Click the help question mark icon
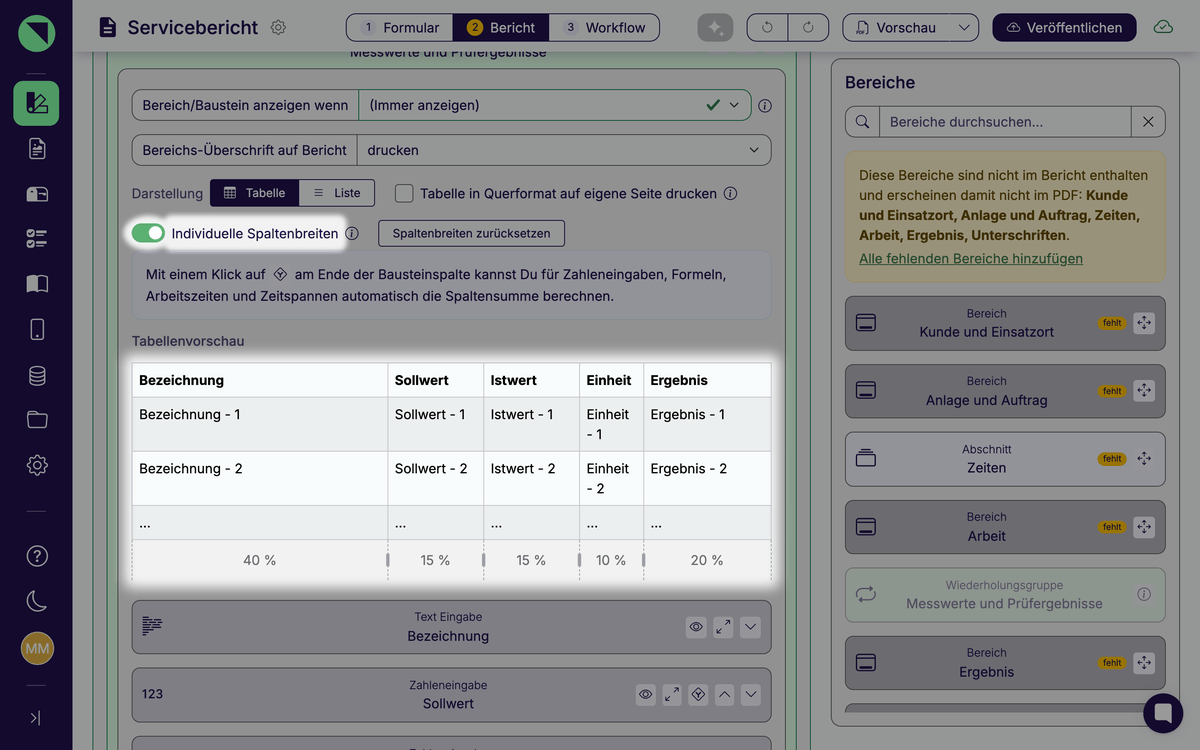Screen dimensions: 1200x750 pos(37,556)
